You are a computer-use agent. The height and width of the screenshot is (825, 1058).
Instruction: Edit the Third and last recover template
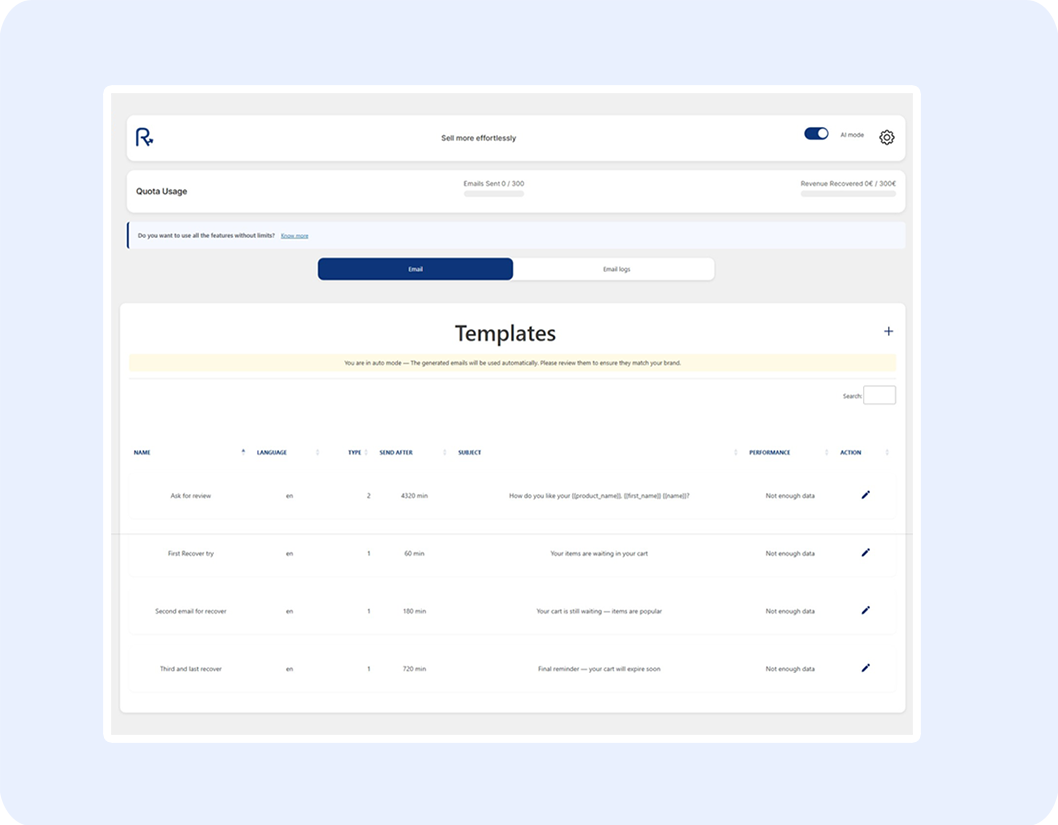click(x=865, y=668)
